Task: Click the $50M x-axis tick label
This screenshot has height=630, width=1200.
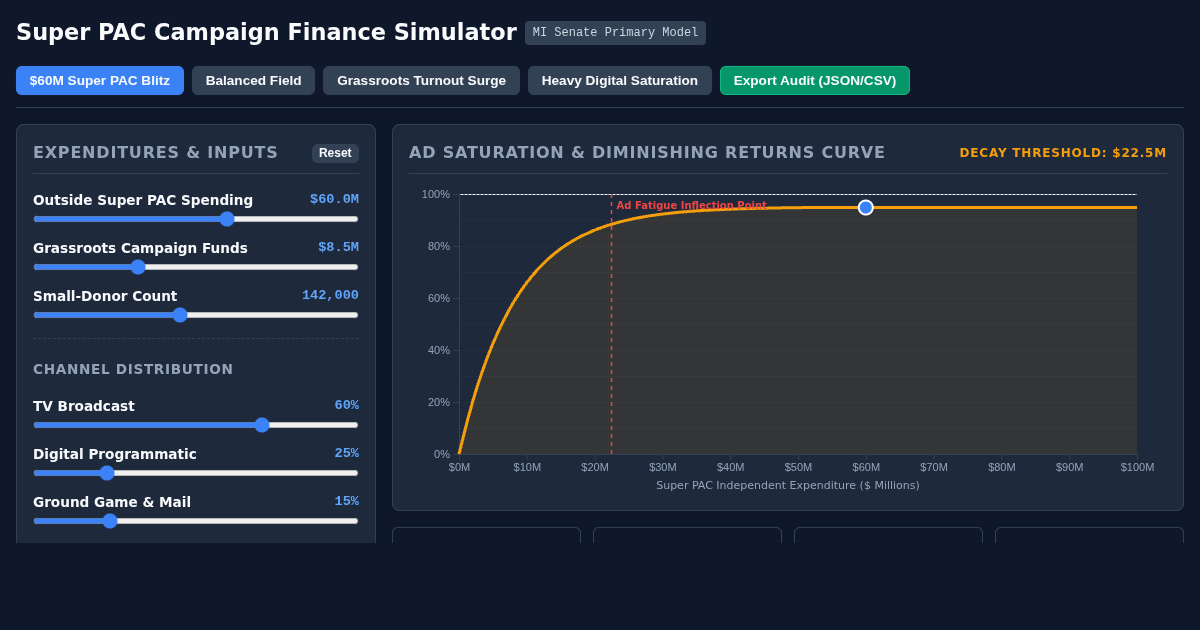Action: (x=798, y=467)
